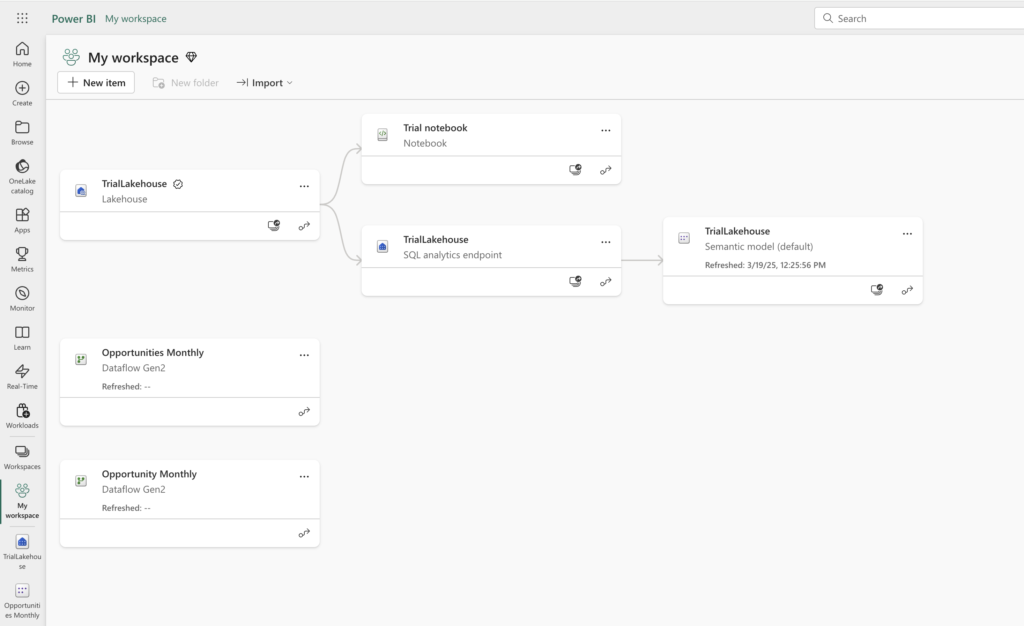Open more options on Opportunity Monthly card
The height and width of the screenshot is (626, 1024).
click(304, 477)
